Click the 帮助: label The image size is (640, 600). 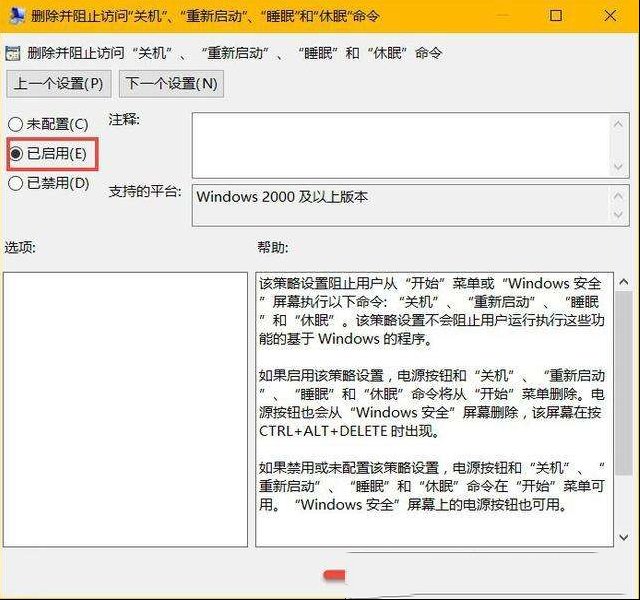(x=273, y=247)
